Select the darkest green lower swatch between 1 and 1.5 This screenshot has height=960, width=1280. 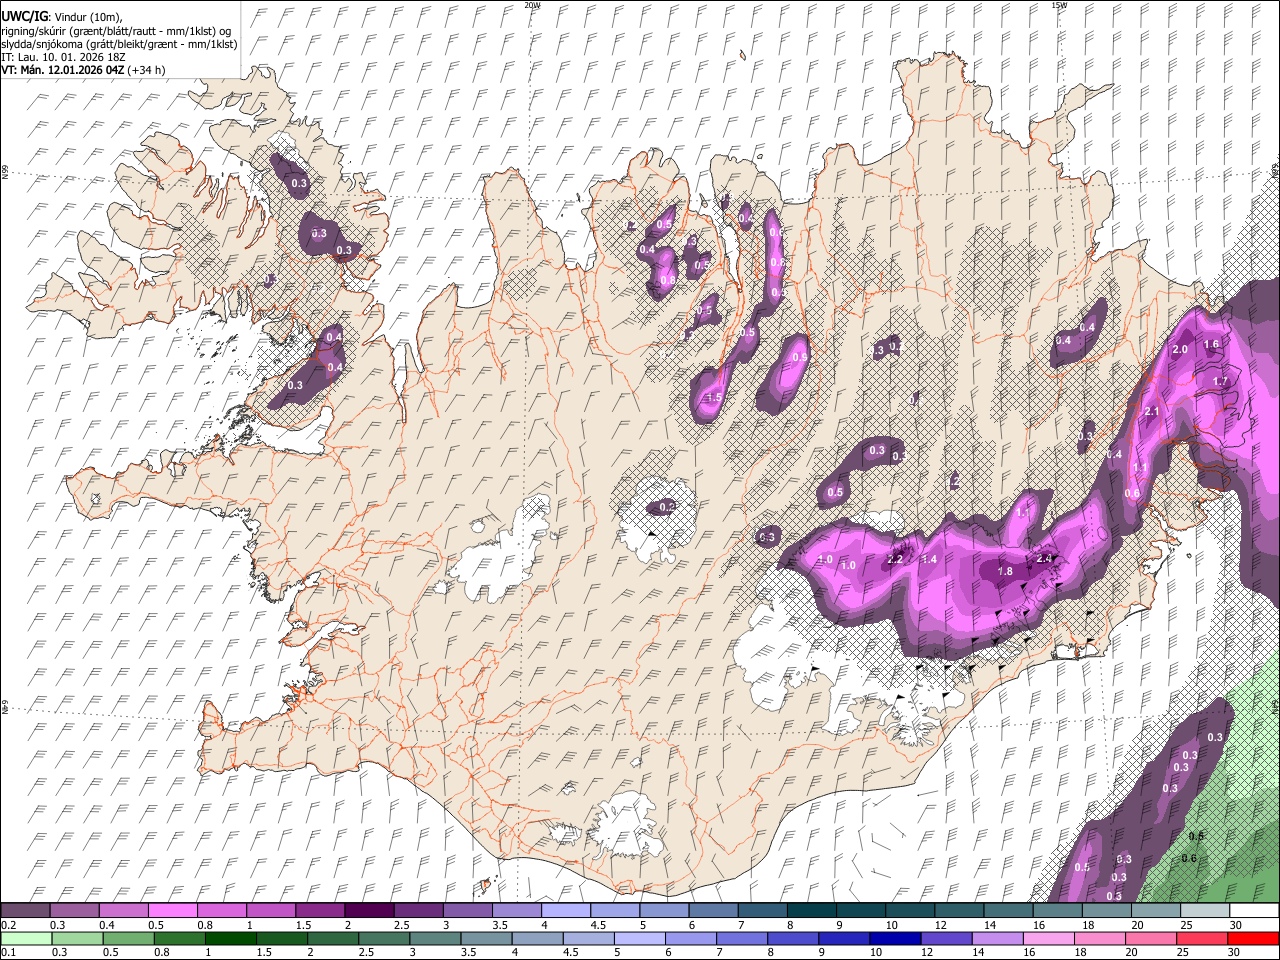coord(230,938)
